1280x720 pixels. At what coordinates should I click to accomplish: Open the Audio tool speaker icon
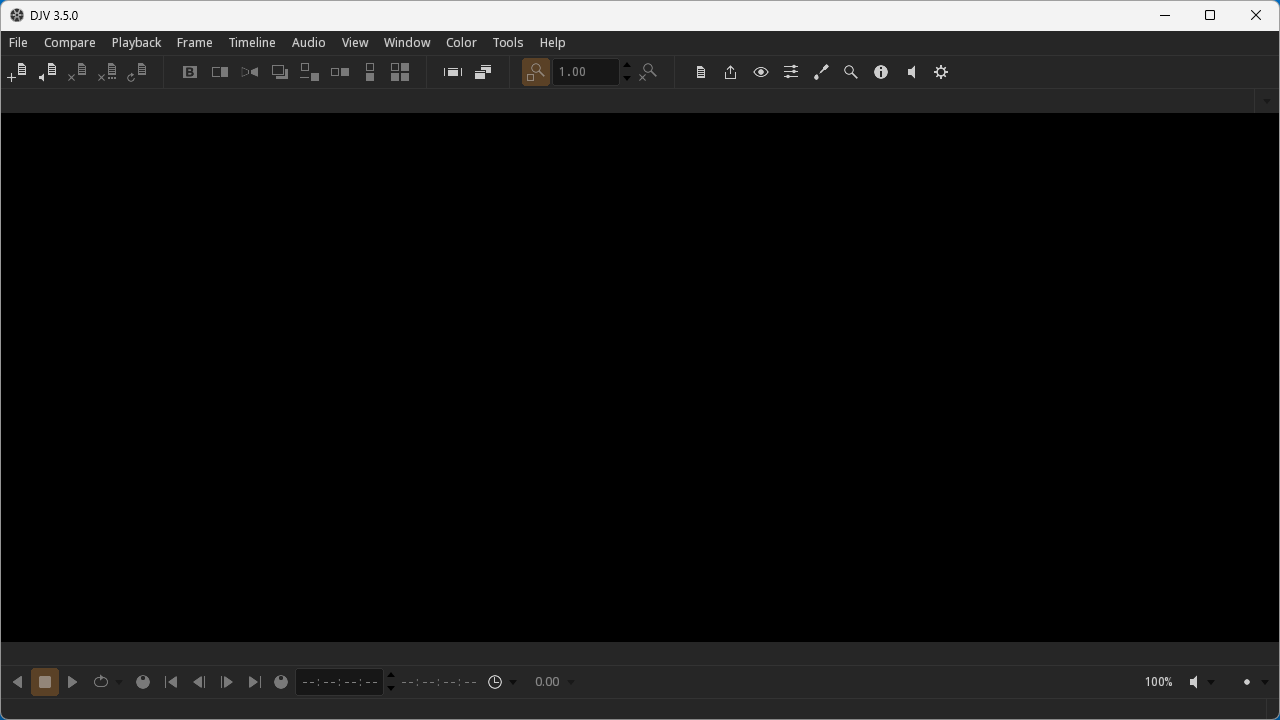(x=911, y=72)
